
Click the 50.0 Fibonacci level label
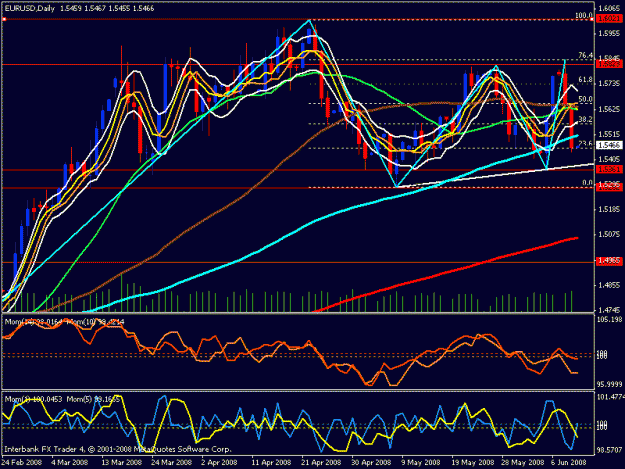pos(585,99)
